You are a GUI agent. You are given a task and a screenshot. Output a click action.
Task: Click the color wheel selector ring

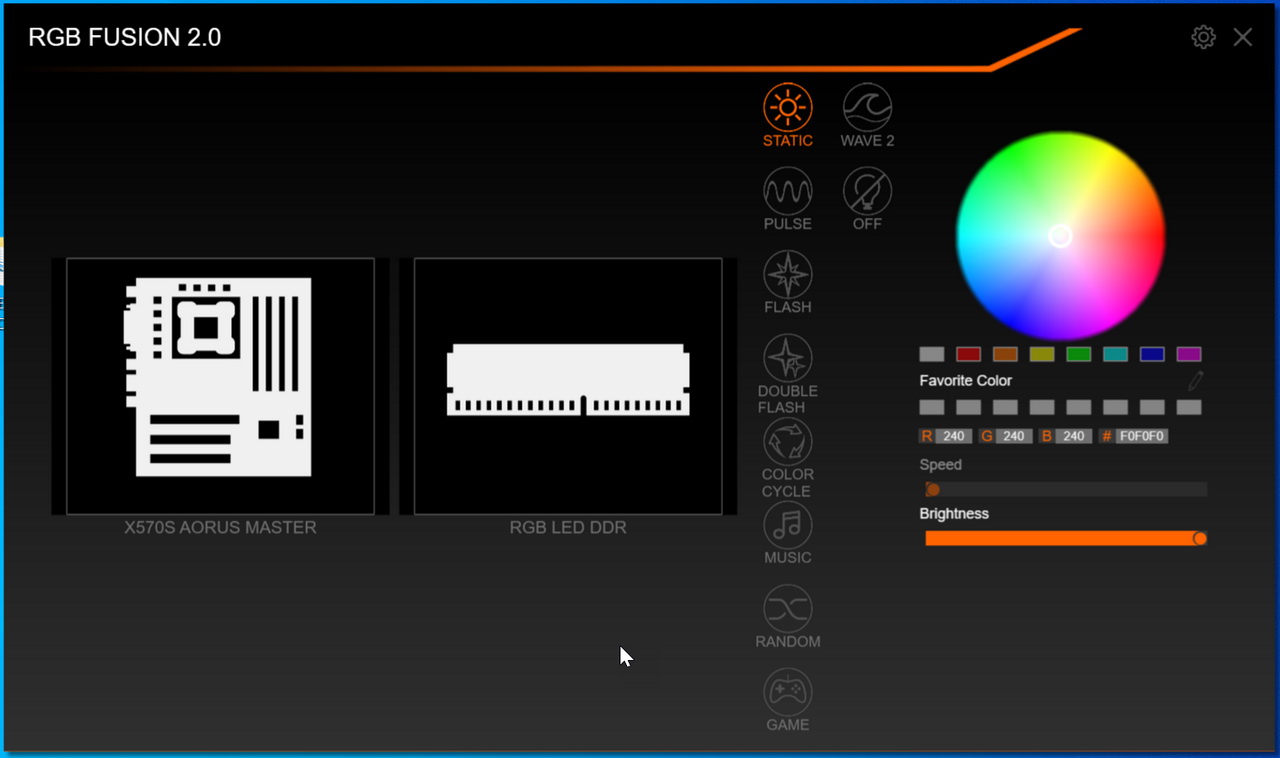click(x=1061, y=236)
